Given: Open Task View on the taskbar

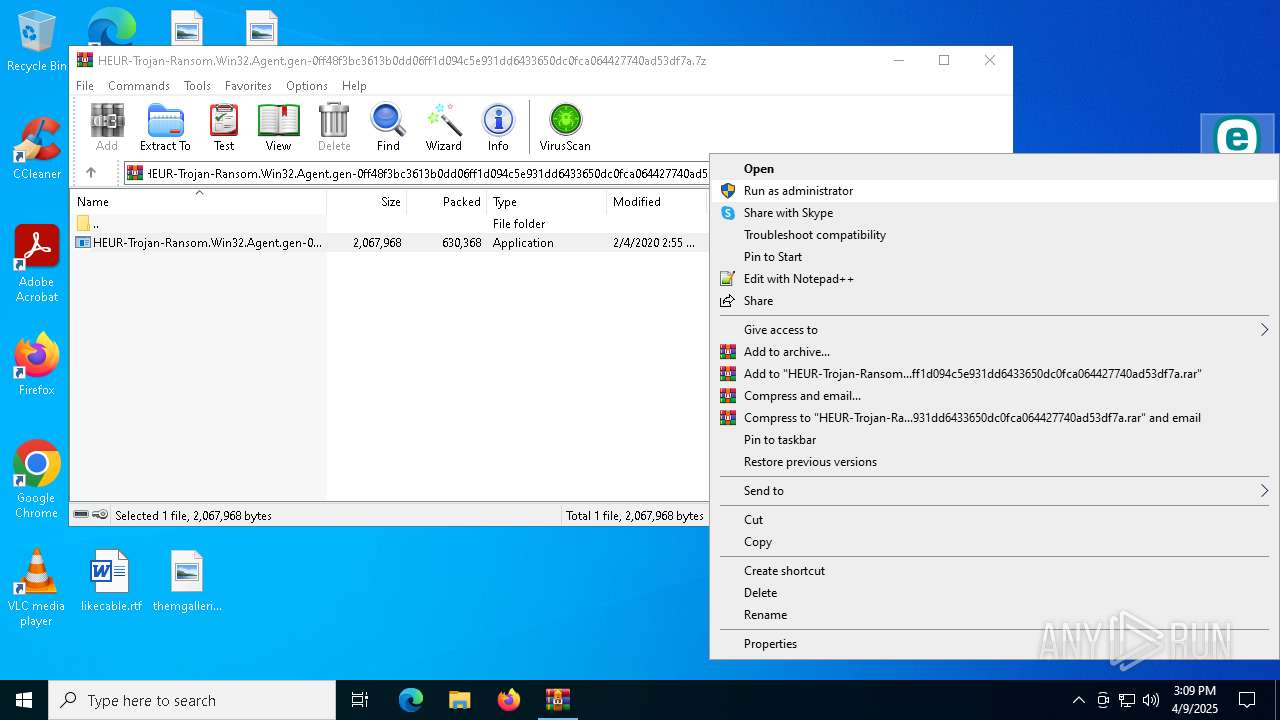Looking at the screenshot, I should (x=360, y=700).
